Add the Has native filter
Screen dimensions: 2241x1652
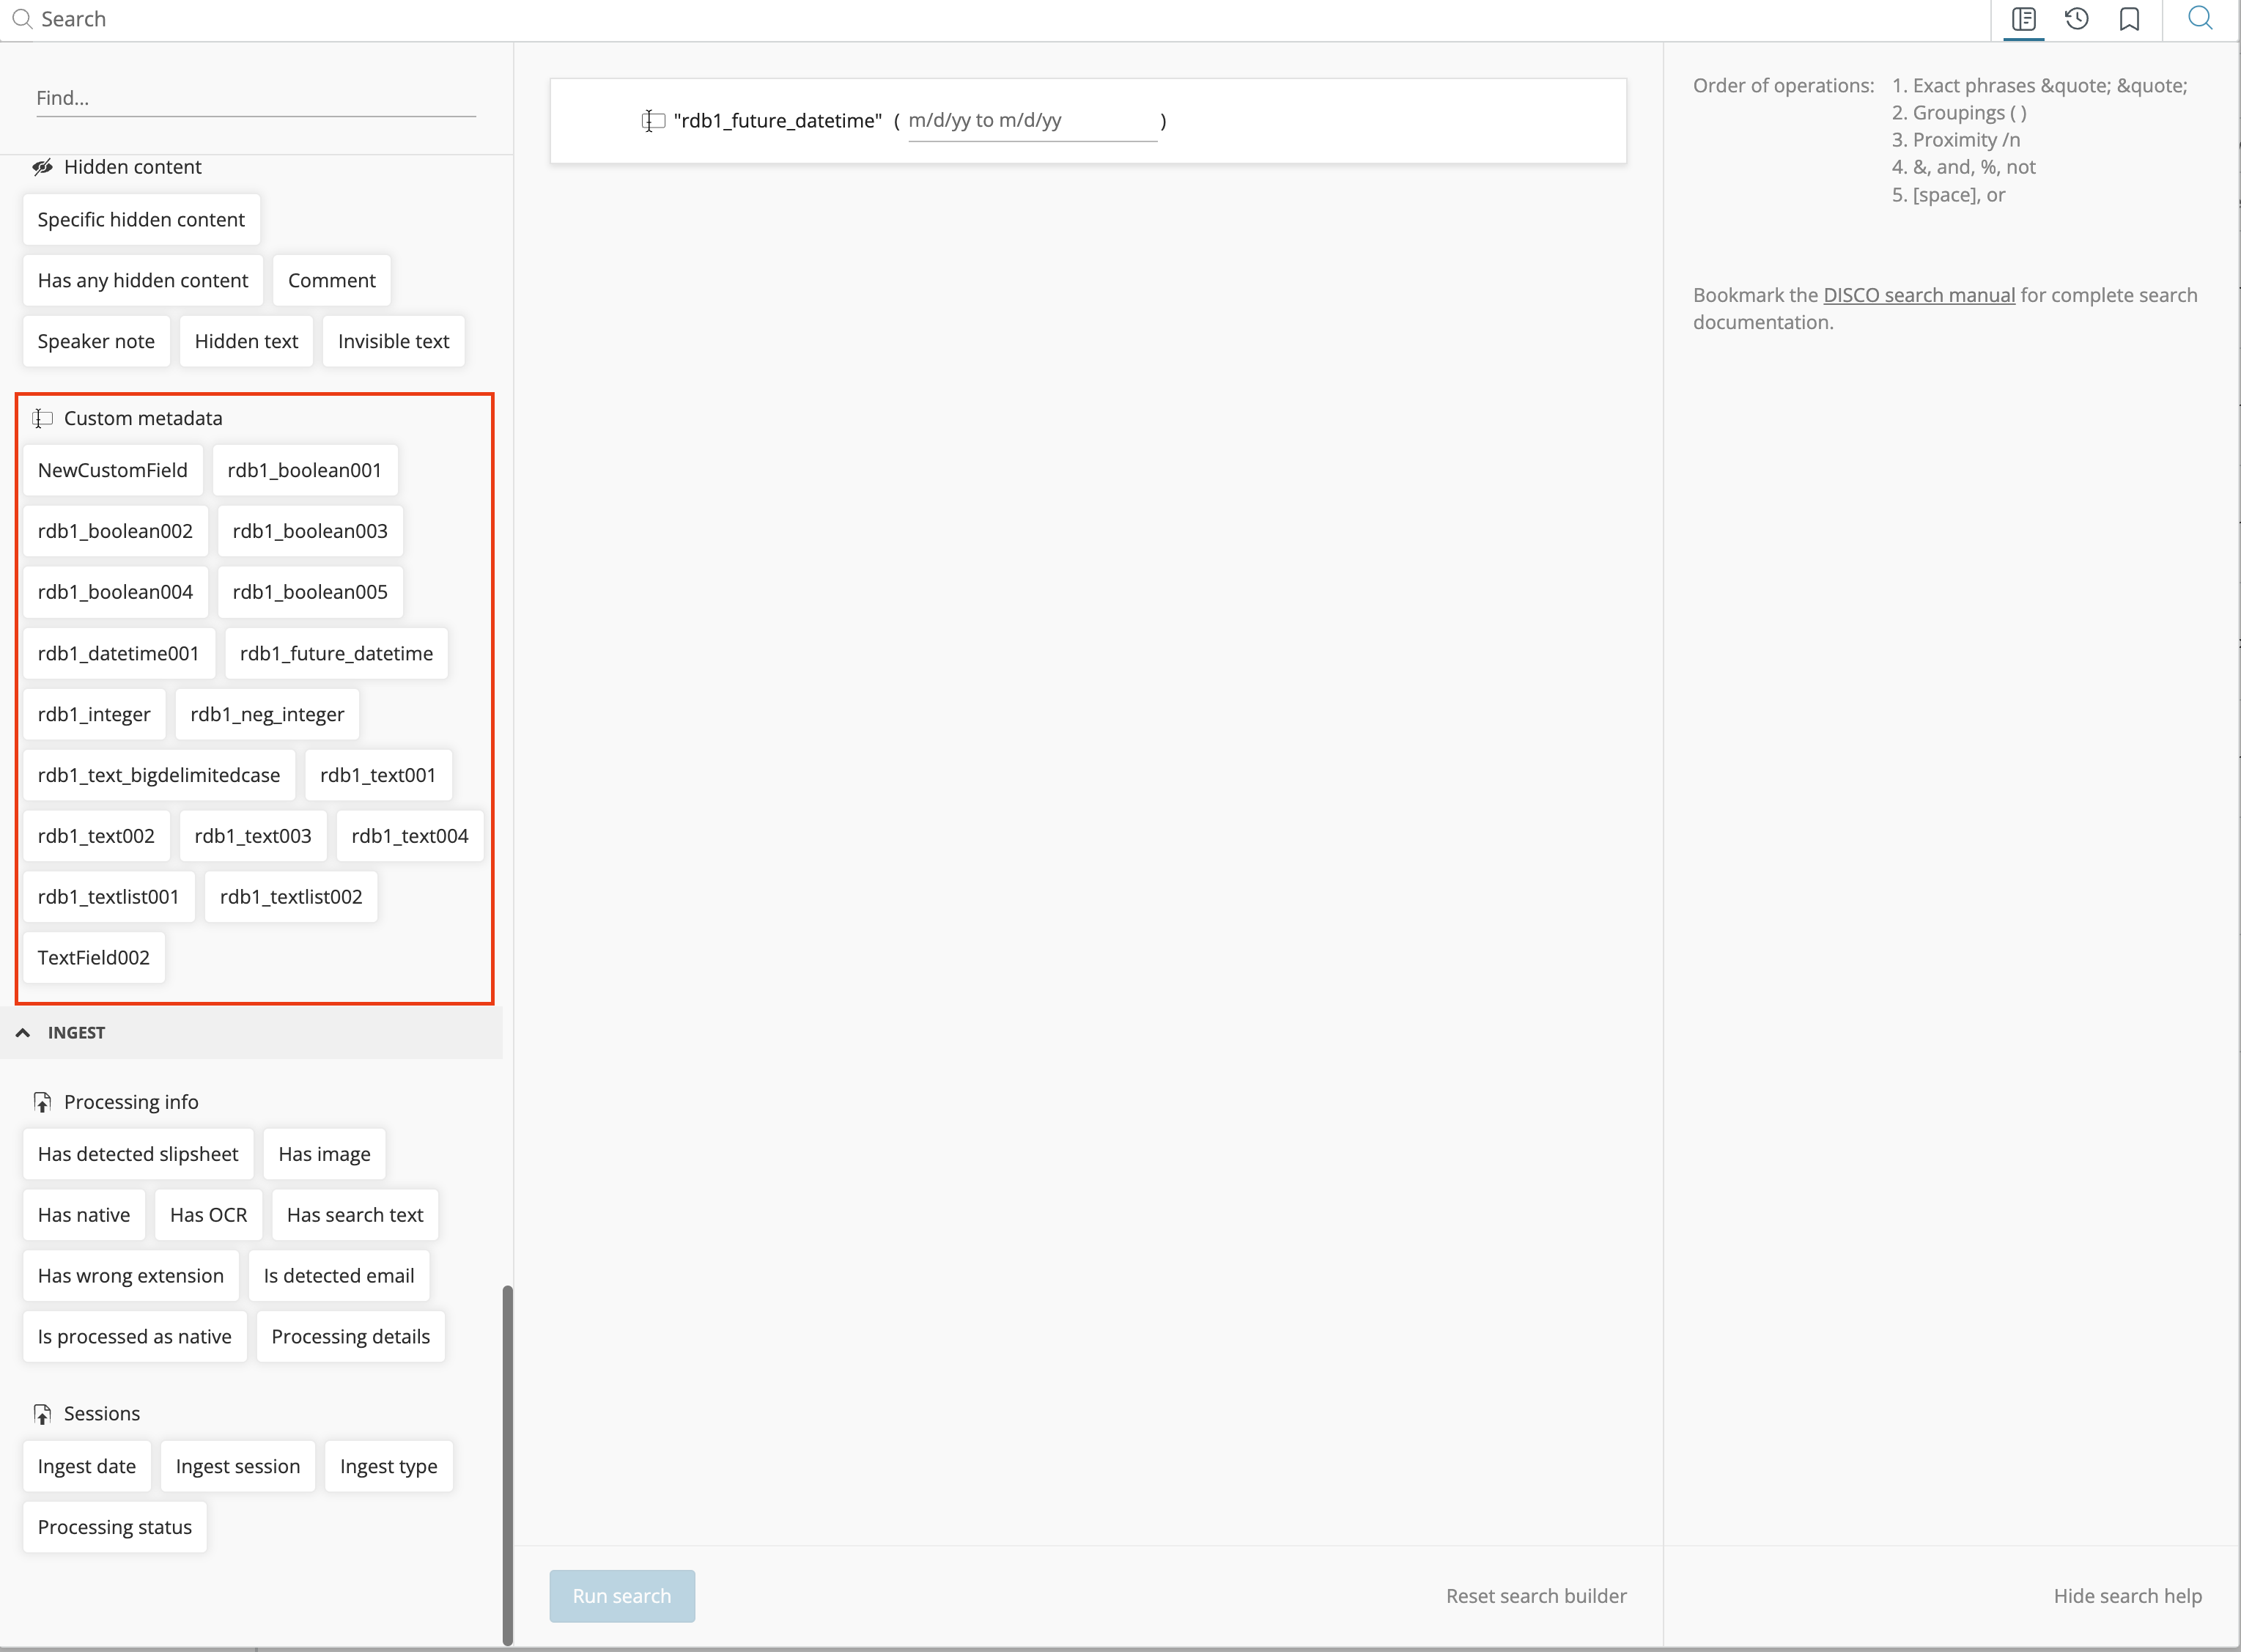pos(84,1215)
